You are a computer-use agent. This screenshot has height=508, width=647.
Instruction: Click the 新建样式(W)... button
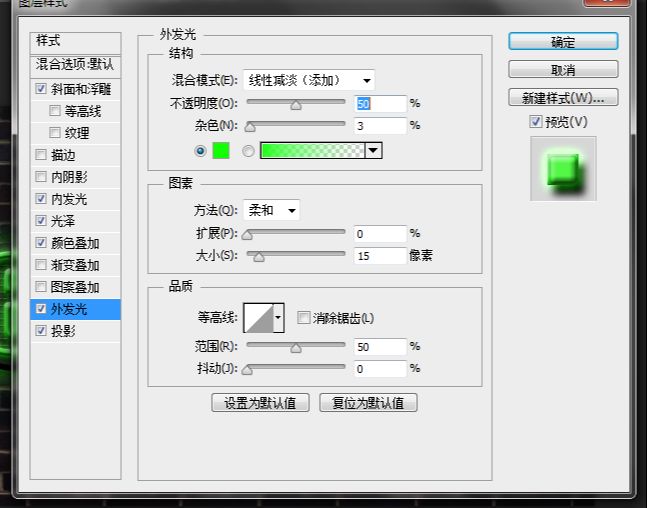[x=563, y=97]
